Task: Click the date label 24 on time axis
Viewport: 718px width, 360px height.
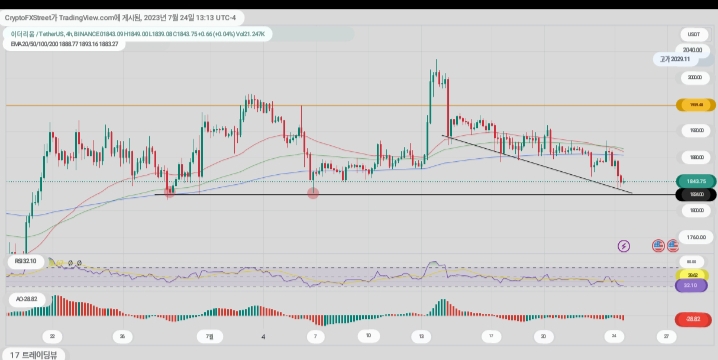Action: click(614, 336)
